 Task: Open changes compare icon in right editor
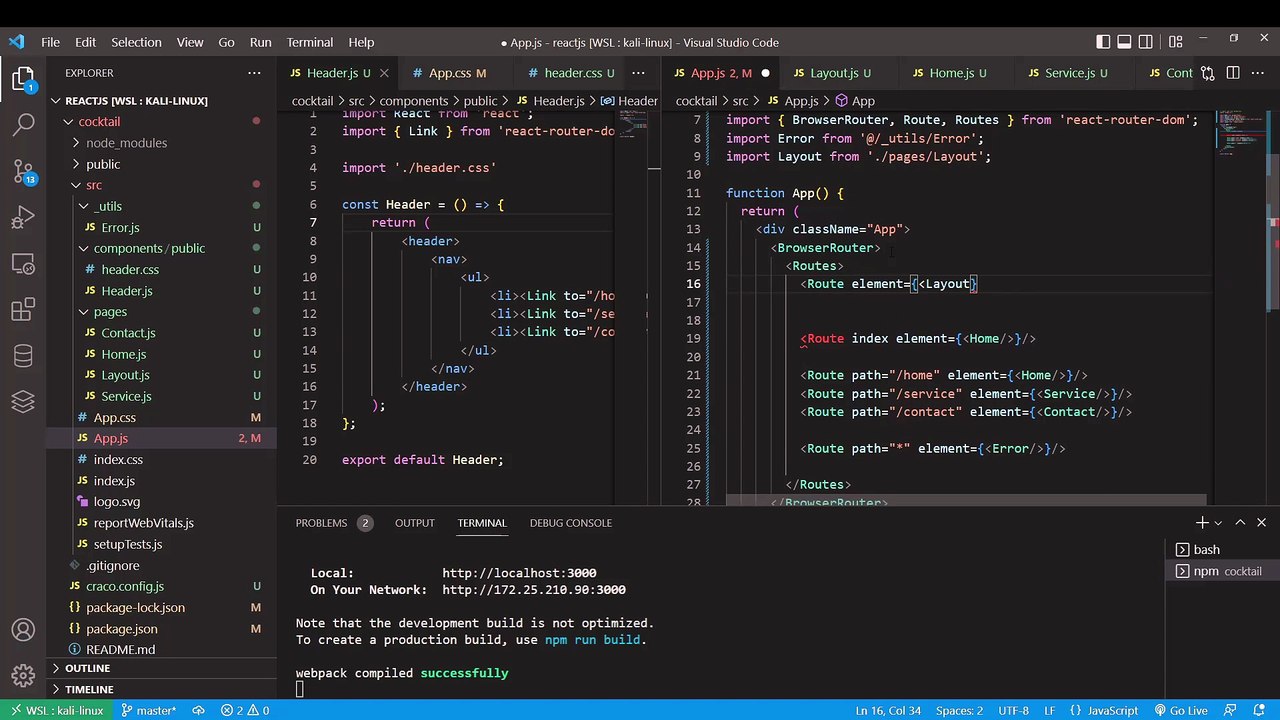1208,73
